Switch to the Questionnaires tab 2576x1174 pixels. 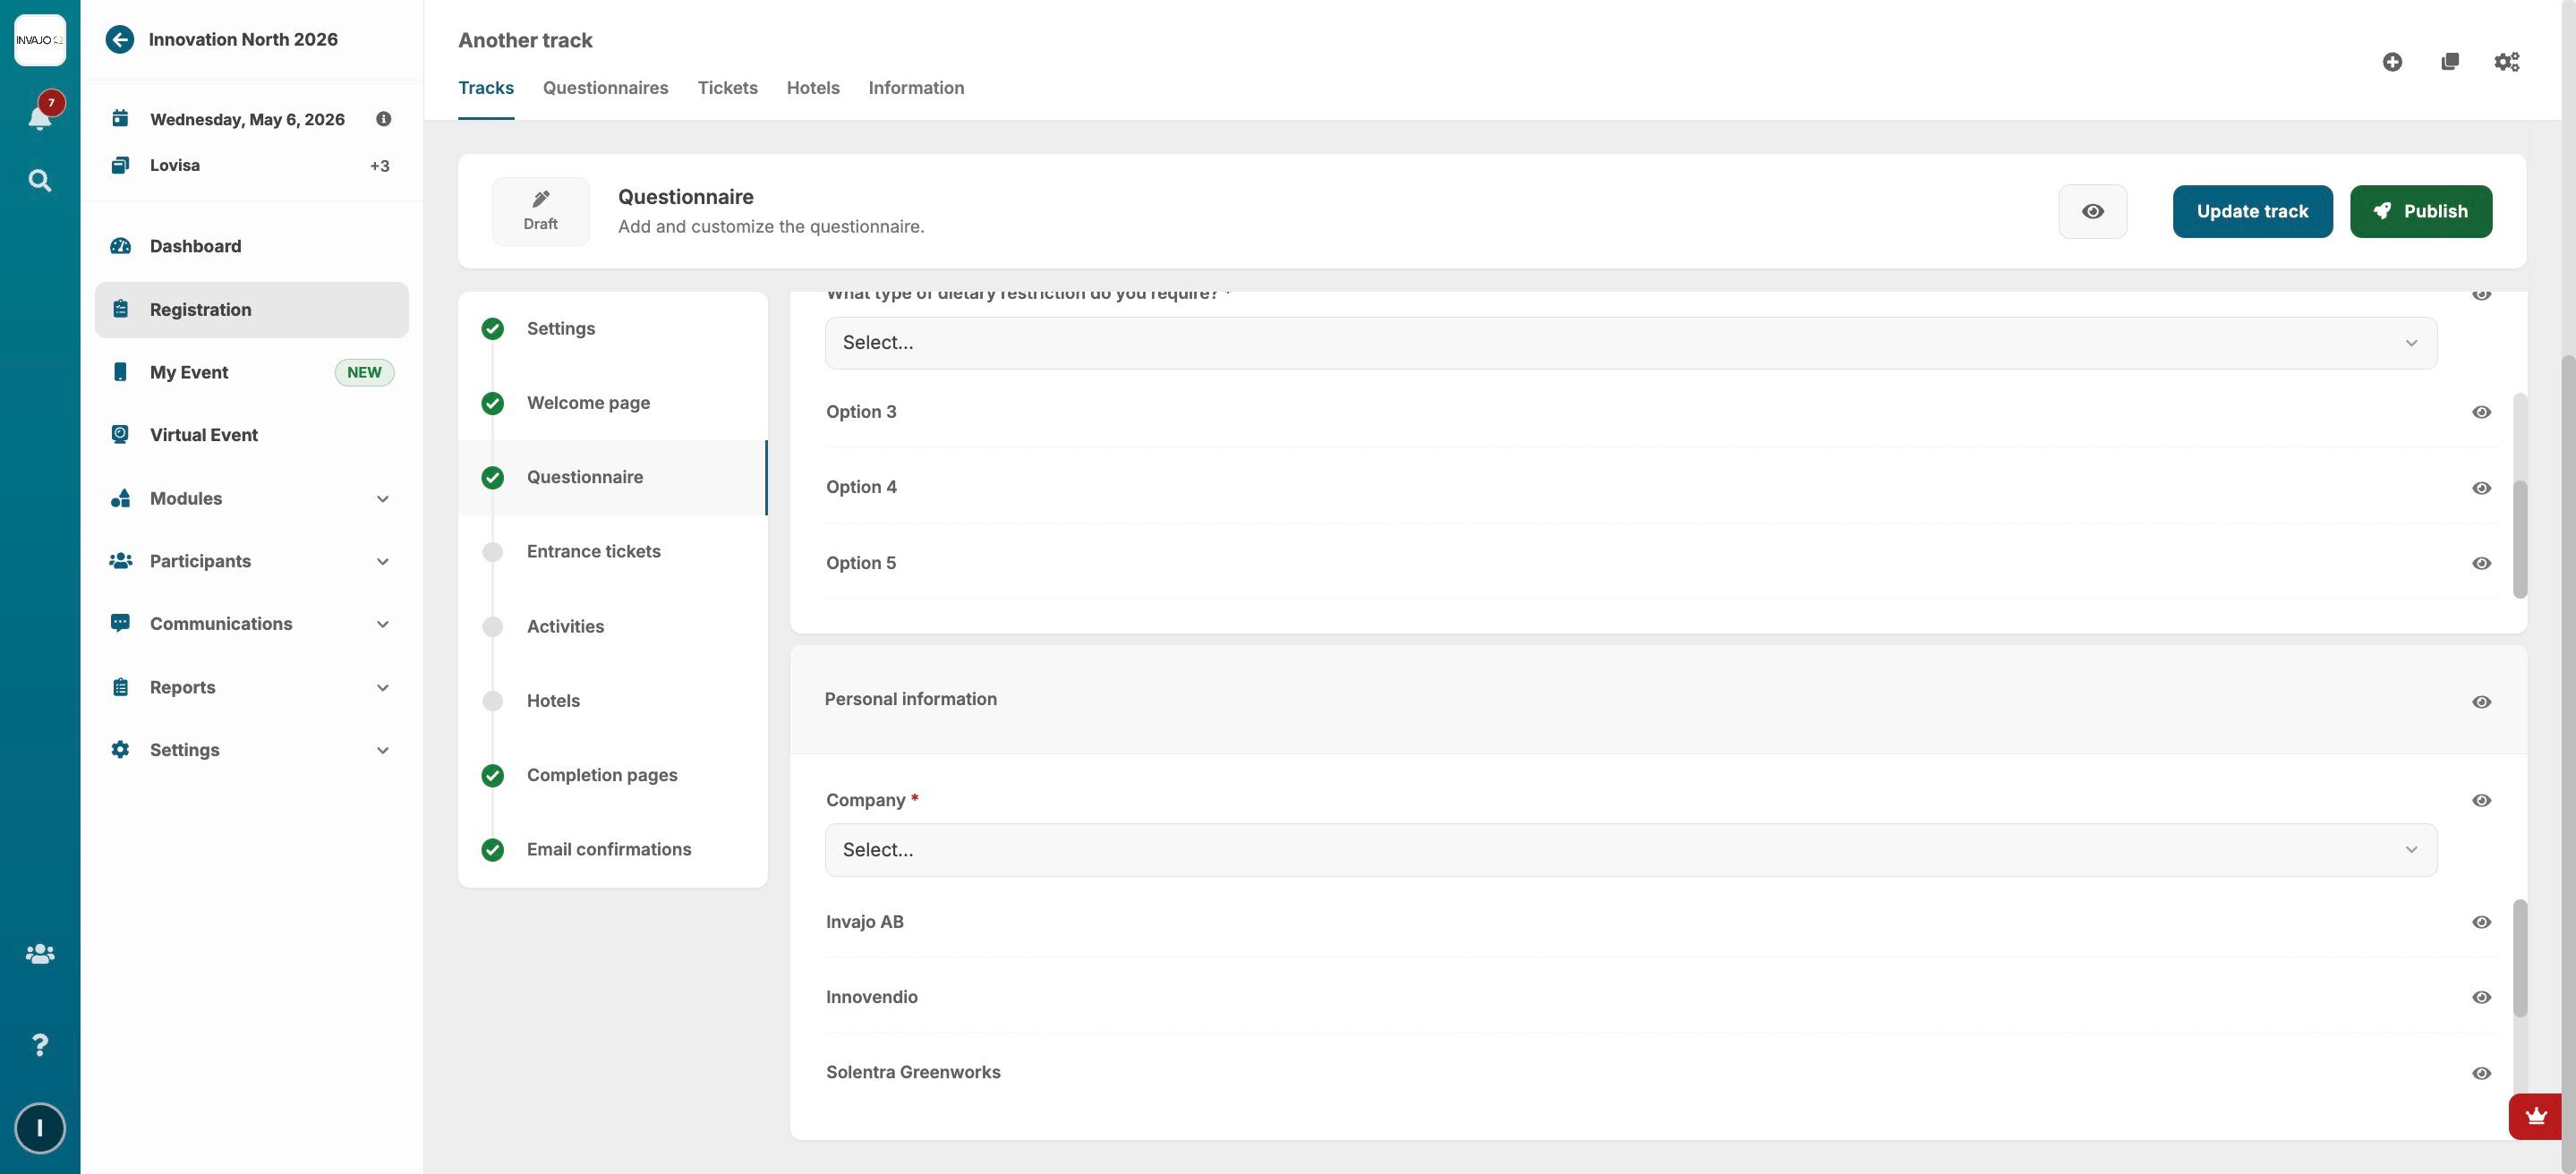point(605,88)
